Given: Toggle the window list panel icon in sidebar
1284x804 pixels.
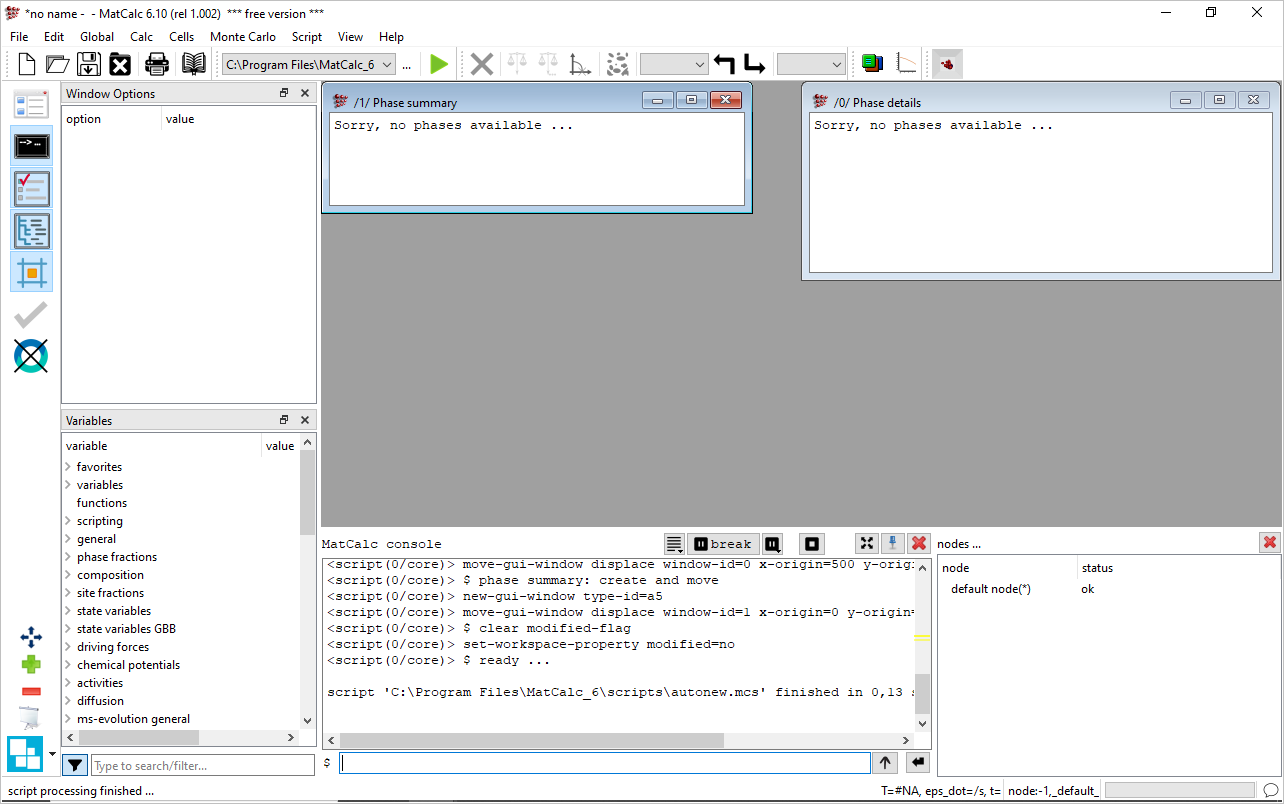Looking at the screenshot, I should tap(31, 104).
